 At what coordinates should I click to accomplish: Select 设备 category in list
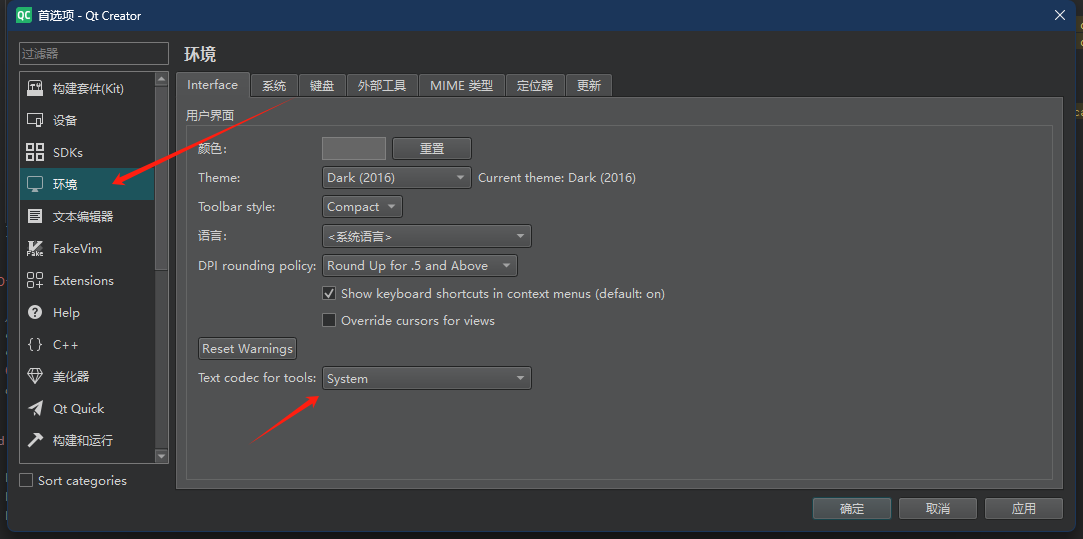[87, 120]
